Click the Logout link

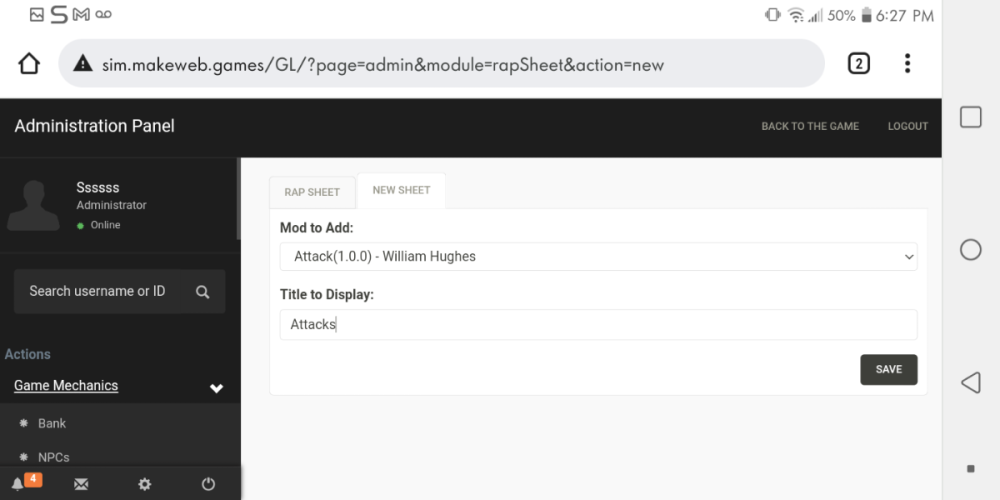907,126
